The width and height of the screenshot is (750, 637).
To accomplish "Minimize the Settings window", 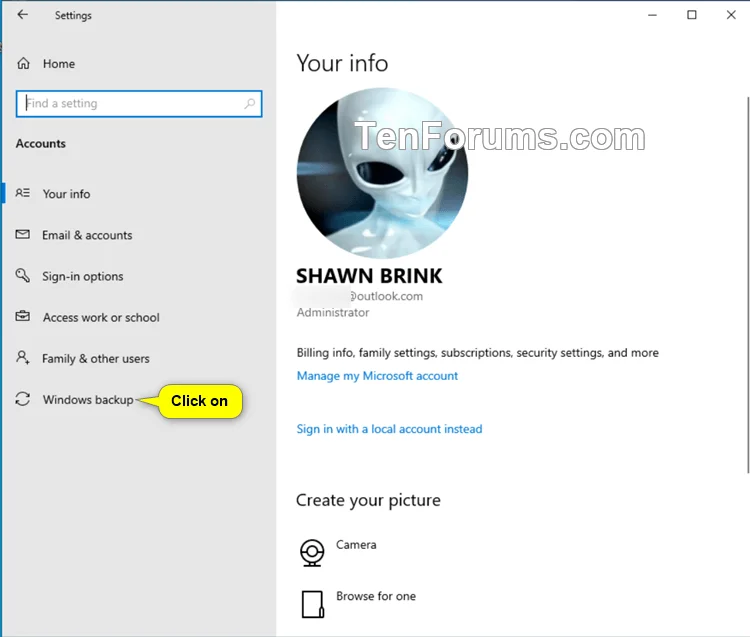I will pos(652,15).
